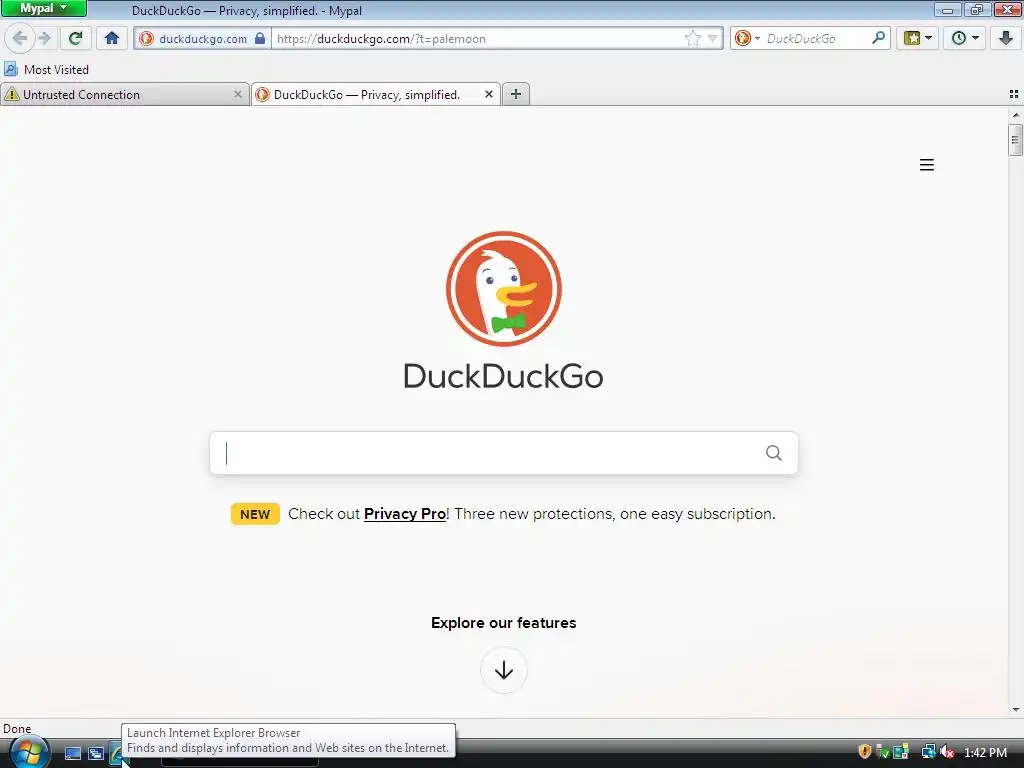
Task: Open a new tab with plus button
Action: click(516, 94)
